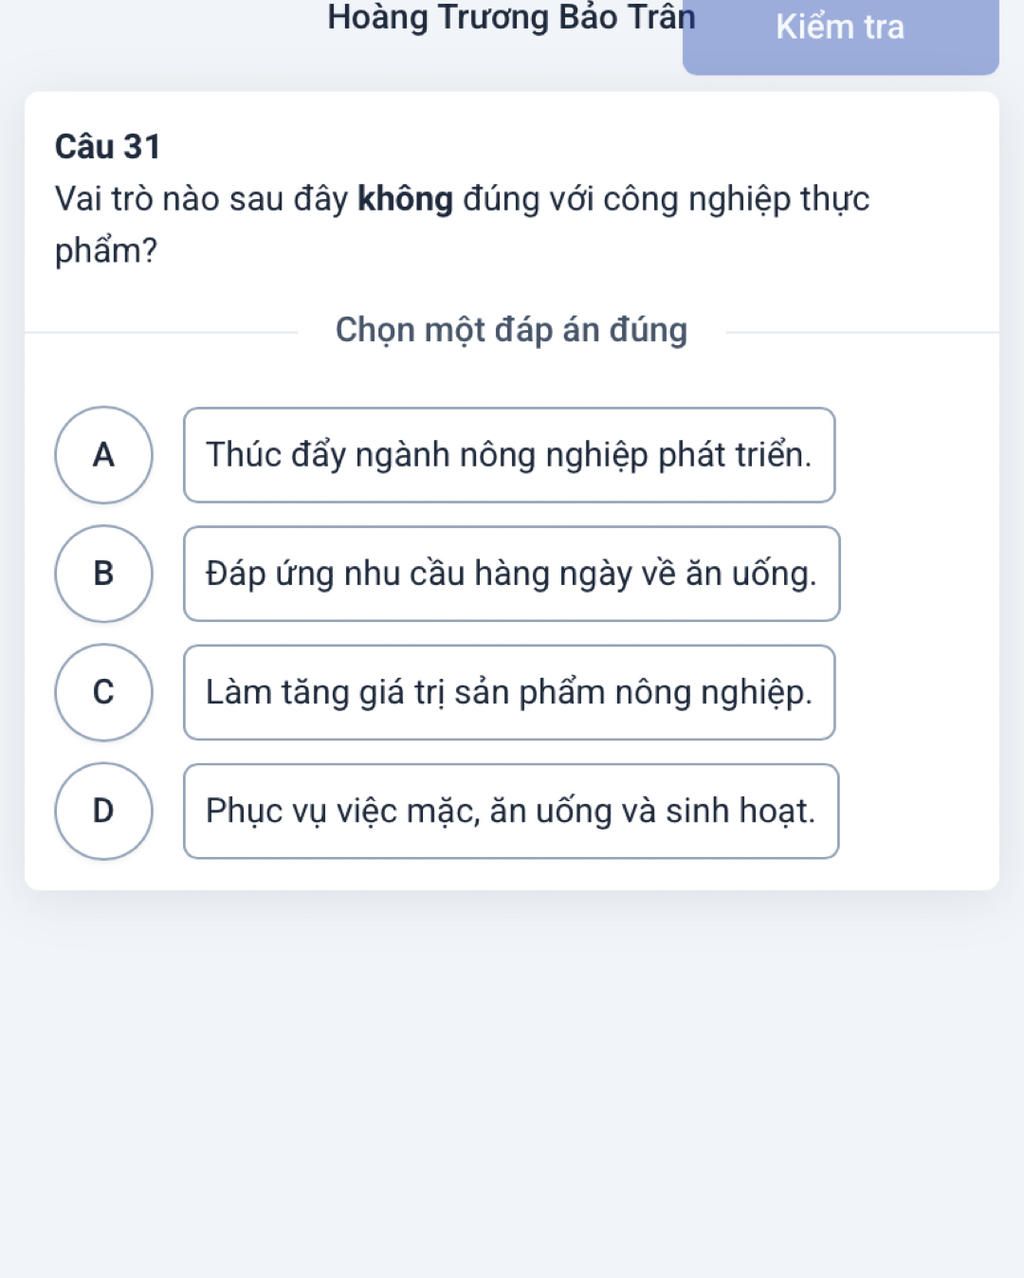Click the blank card space right of answer D
The width and height of the screenshot is (1024, 1278).
click(x=918, y=811)
